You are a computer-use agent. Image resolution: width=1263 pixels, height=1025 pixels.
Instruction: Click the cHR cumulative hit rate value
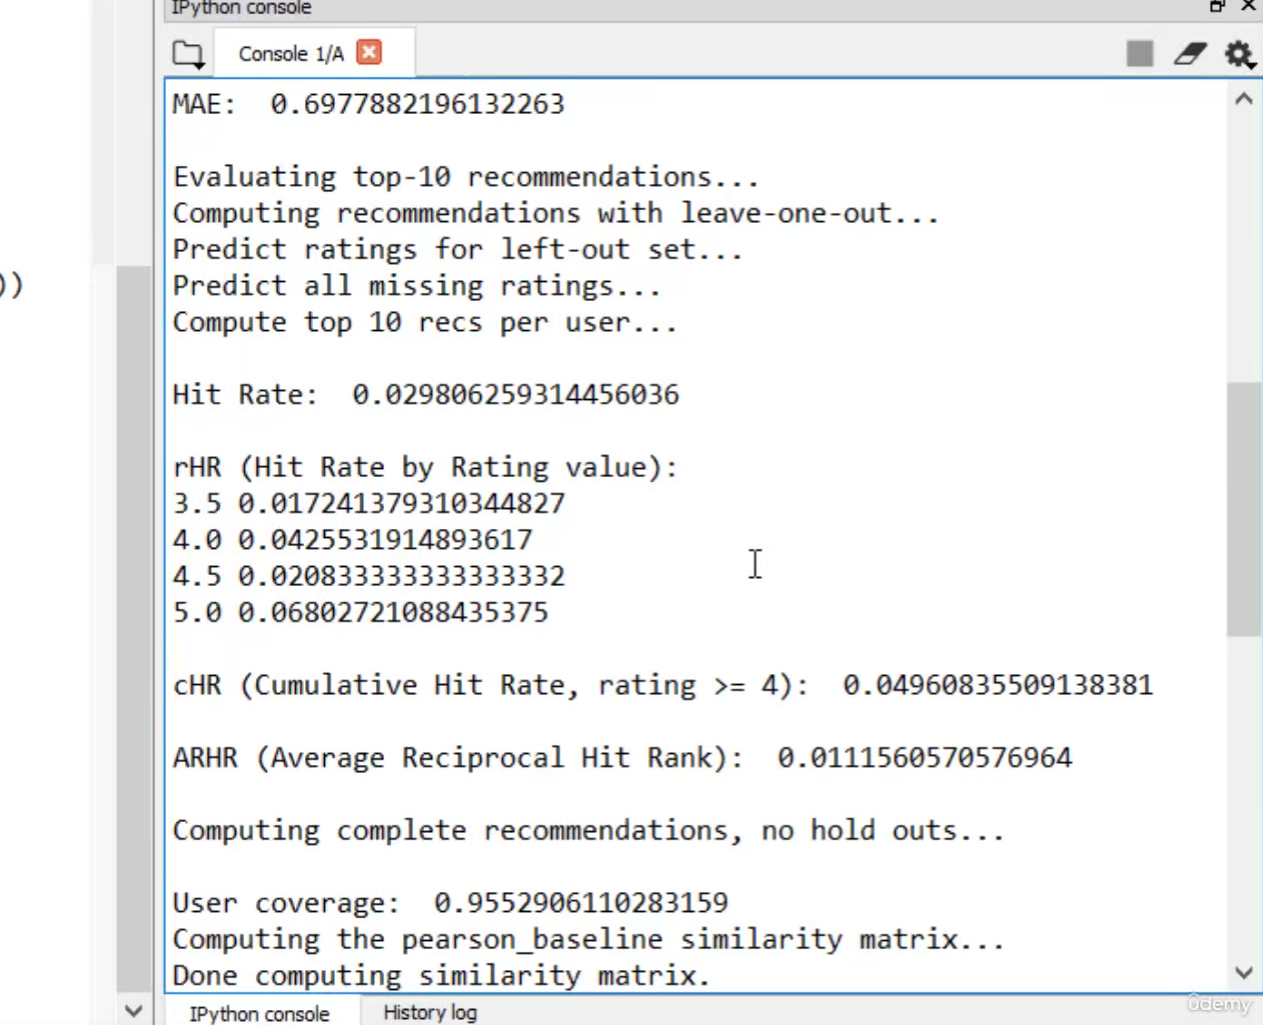pyautogui.click(x=997, y=685)
